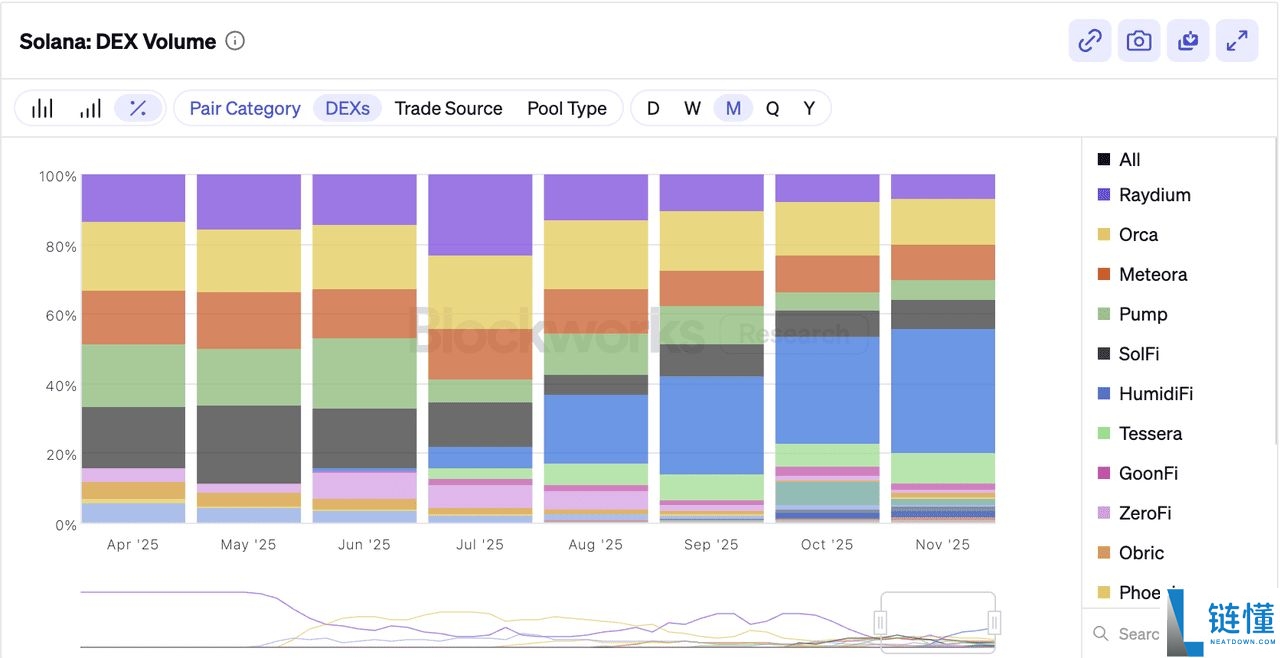The width and height of the screenshot is (1280, 658).
Task: Set interval to Weekly (W)
Action: tap(692, 108)
